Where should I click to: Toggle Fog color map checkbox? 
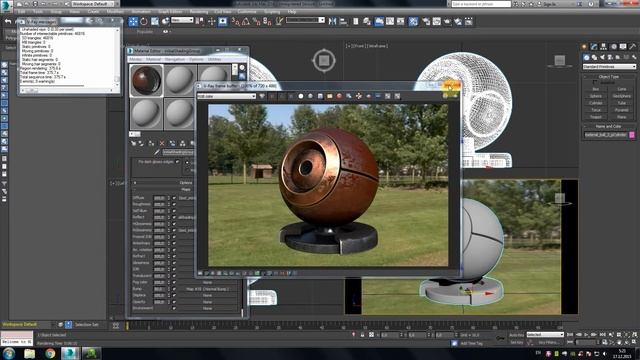point(174,282)
